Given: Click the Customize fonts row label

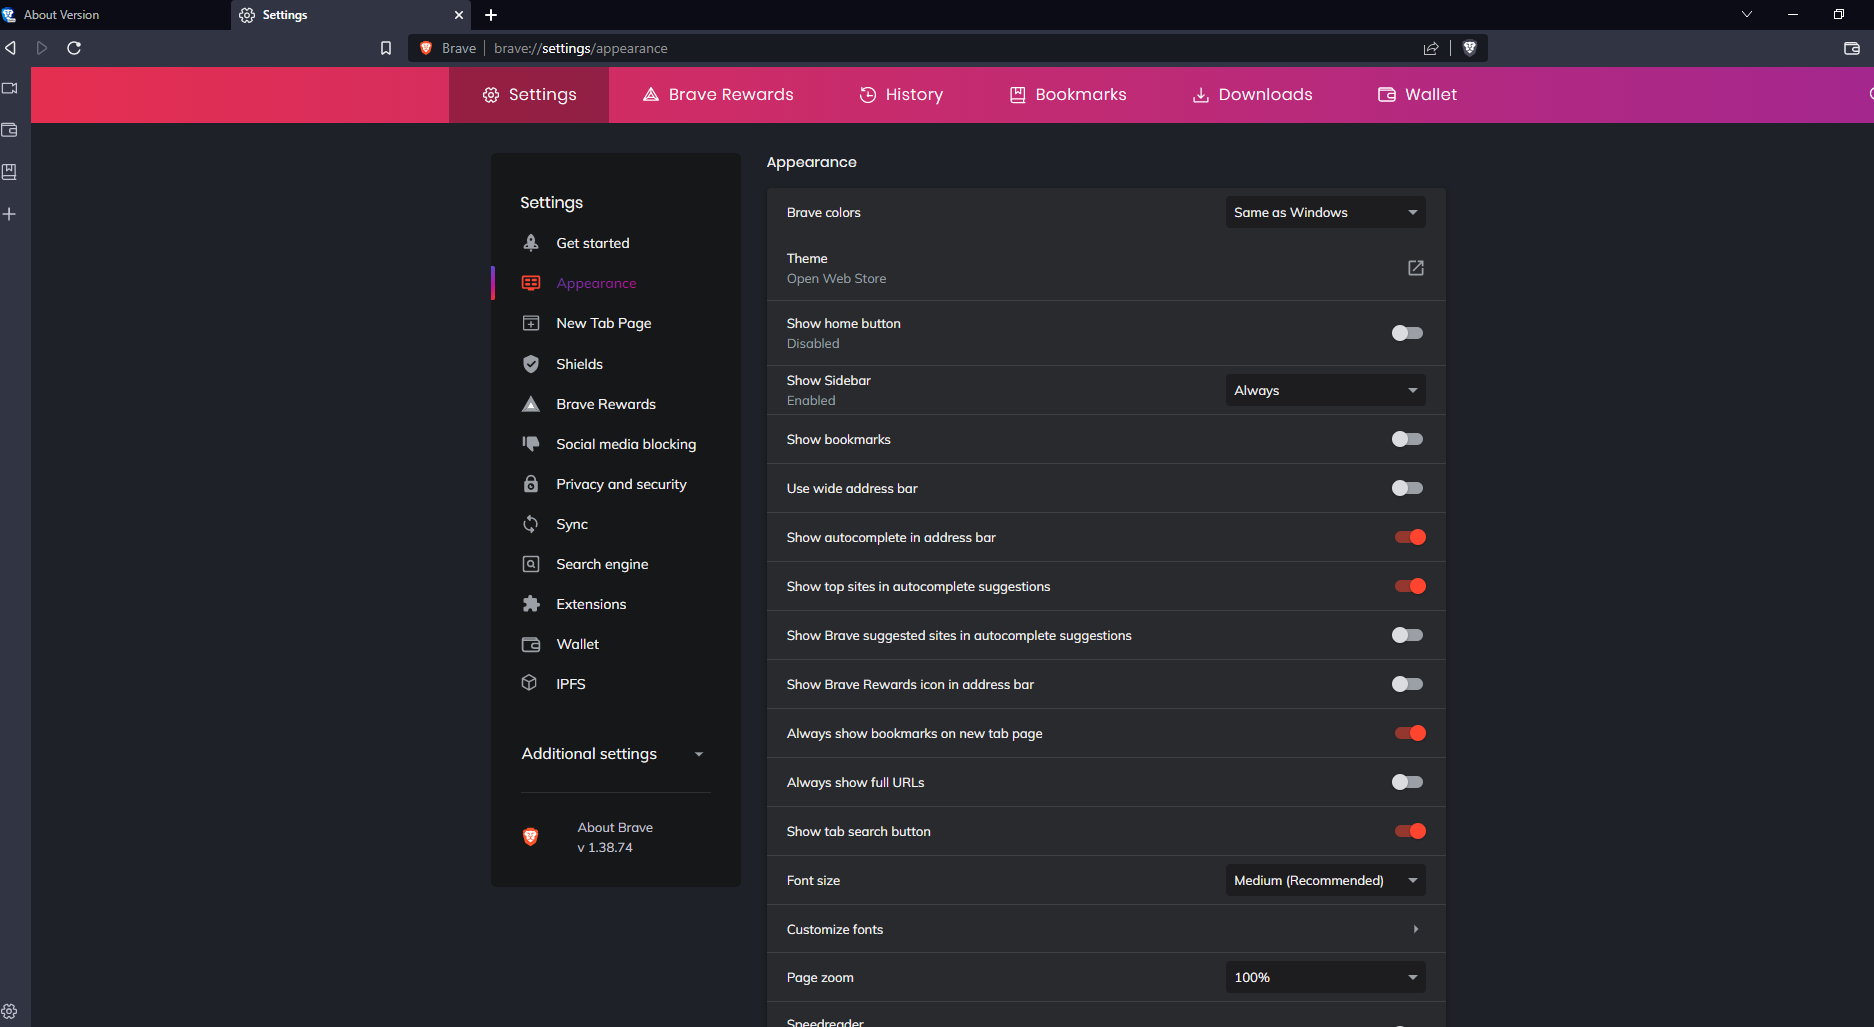Looking at the screenshot, I should click(x=835, y=929).
